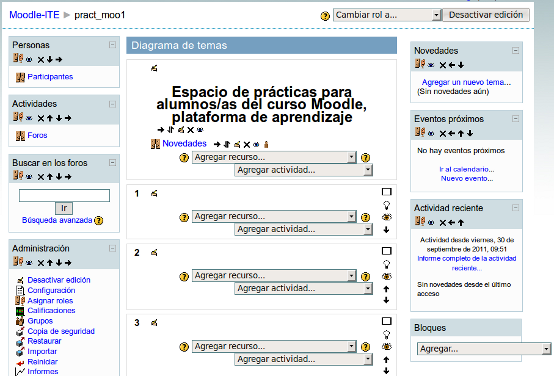Mark topic 1 as current with lightbulb
The width and height of the screenshot is (554, 376).
387,205
